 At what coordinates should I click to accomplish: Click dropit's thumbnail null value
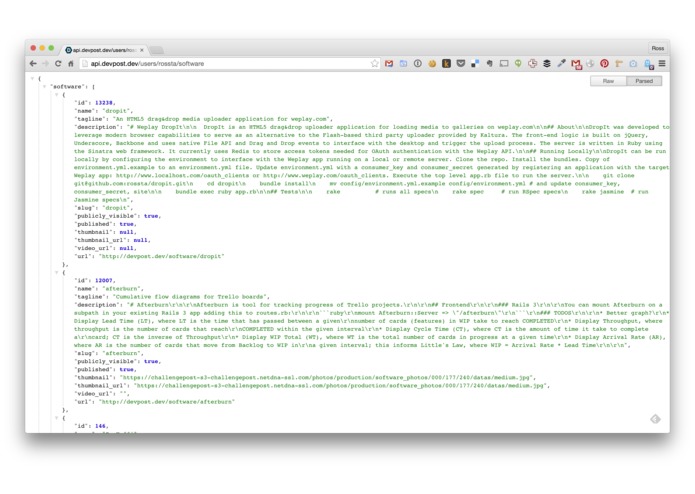click(x=126, y=232)
